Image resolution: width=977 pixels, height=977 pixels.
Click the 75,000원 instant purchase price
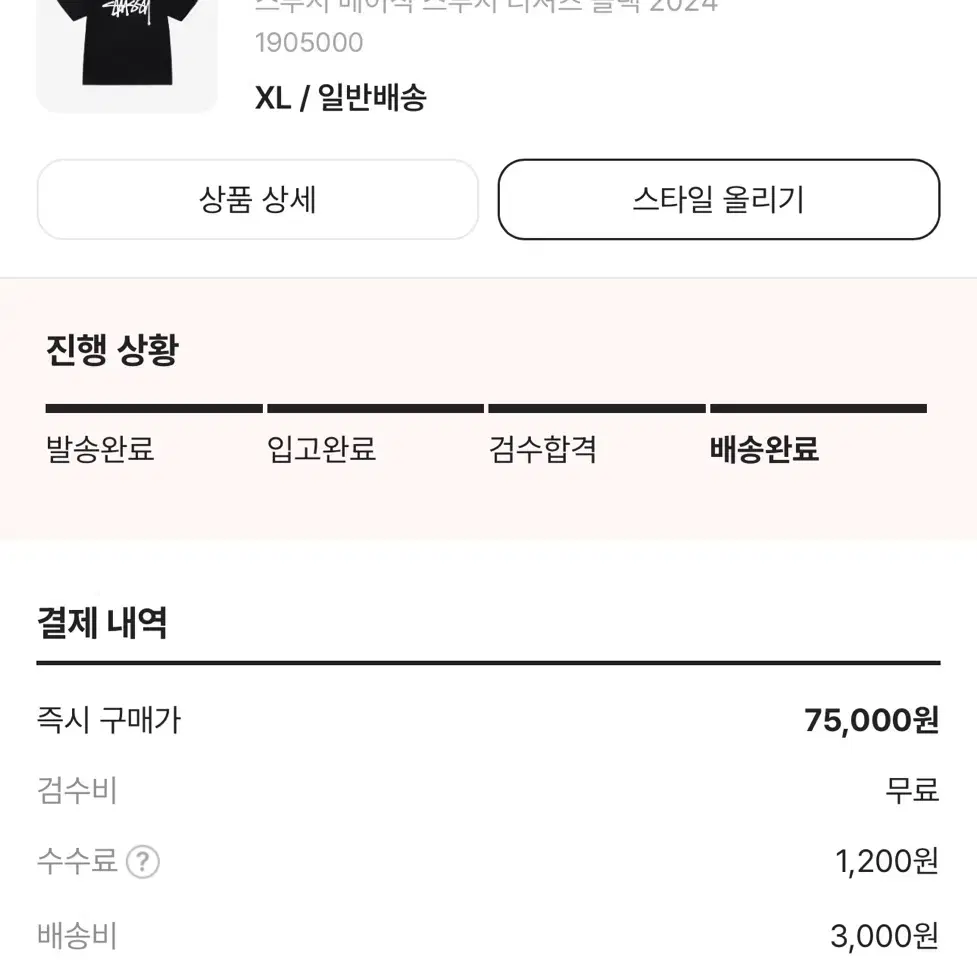click(871, 720)
